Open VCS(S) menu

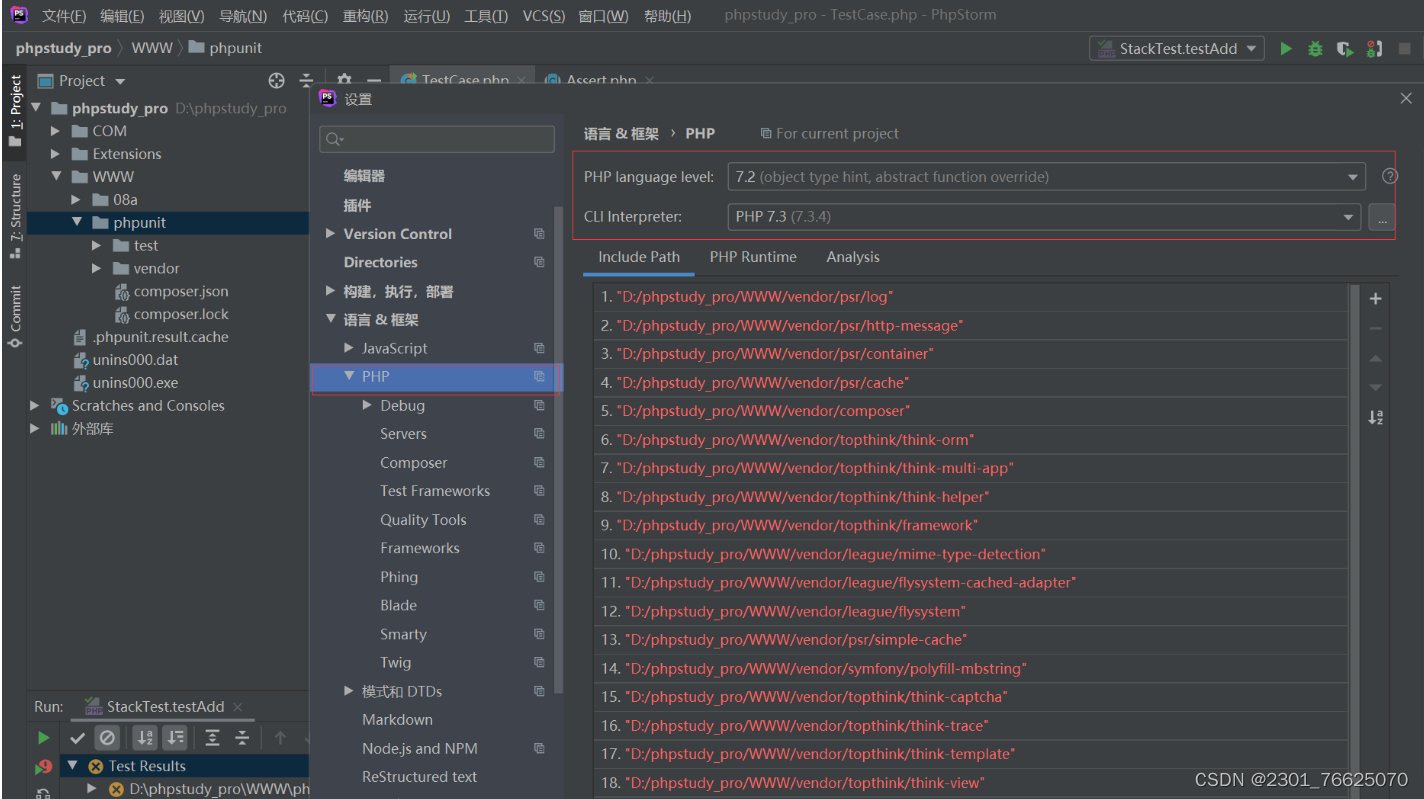[544, 16]
